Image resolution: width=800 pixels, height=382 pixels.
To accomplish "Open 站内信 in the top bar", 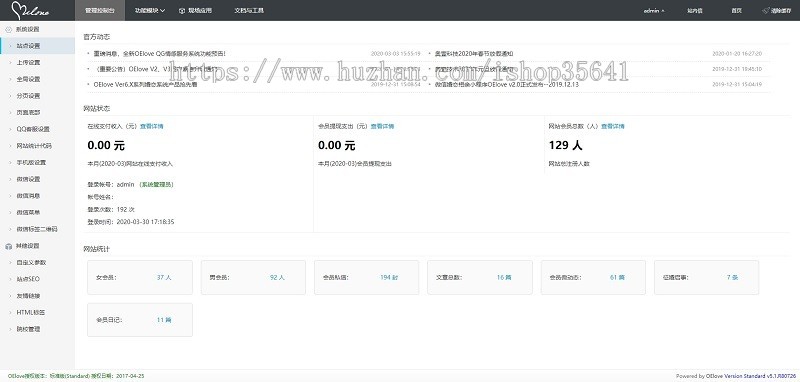I will point(695,11).
